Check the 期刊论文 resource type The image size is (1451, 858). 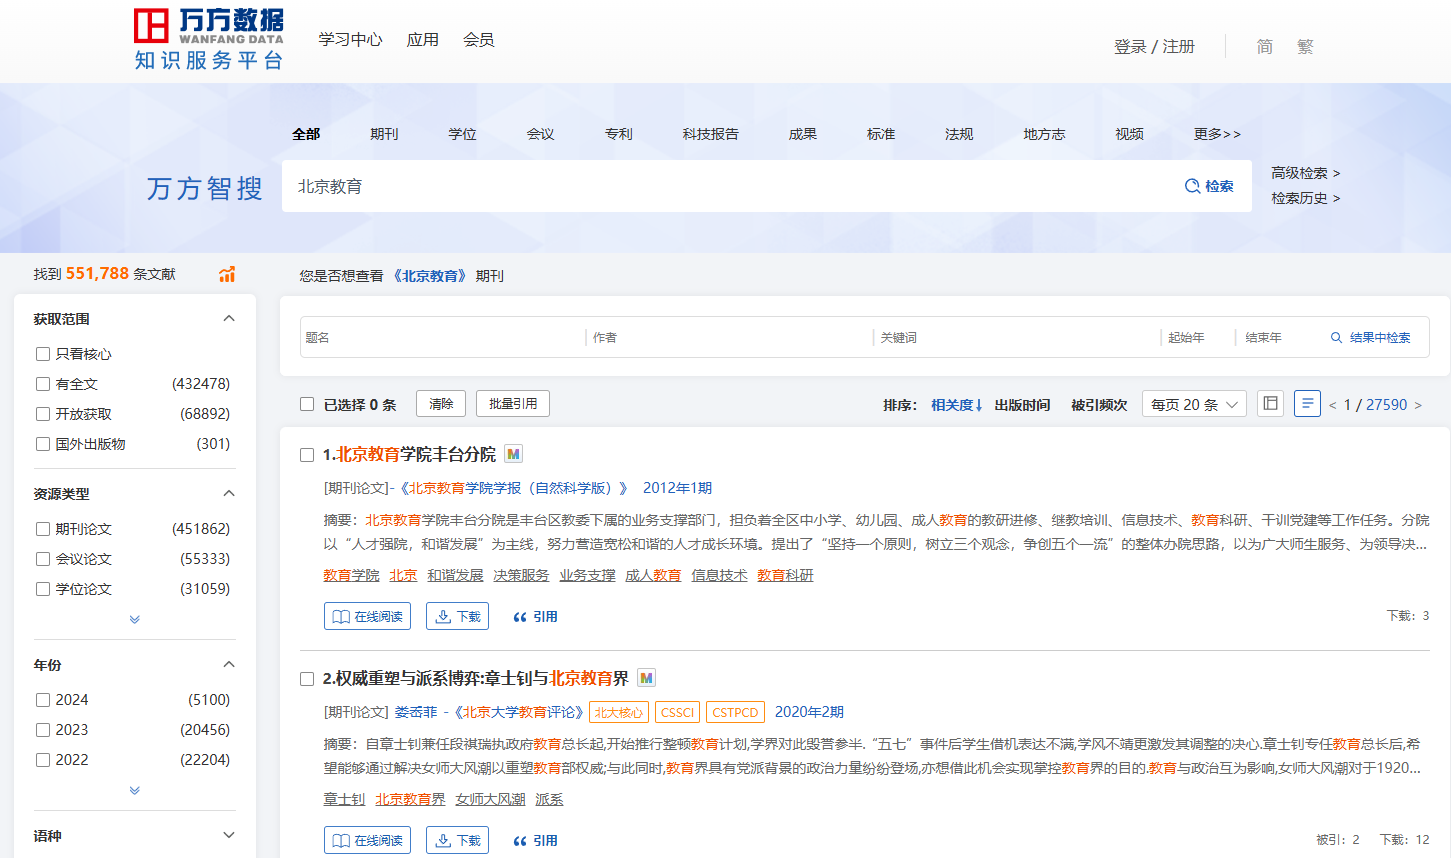click(43, 529)
